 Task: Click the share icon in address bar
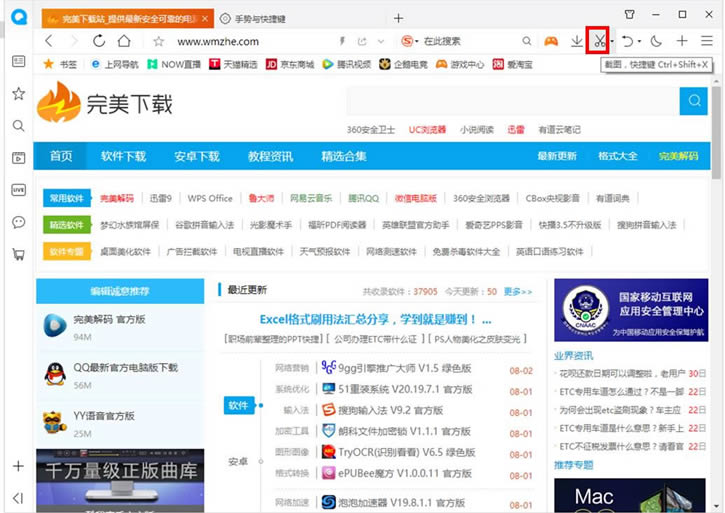tap(362, 42)
